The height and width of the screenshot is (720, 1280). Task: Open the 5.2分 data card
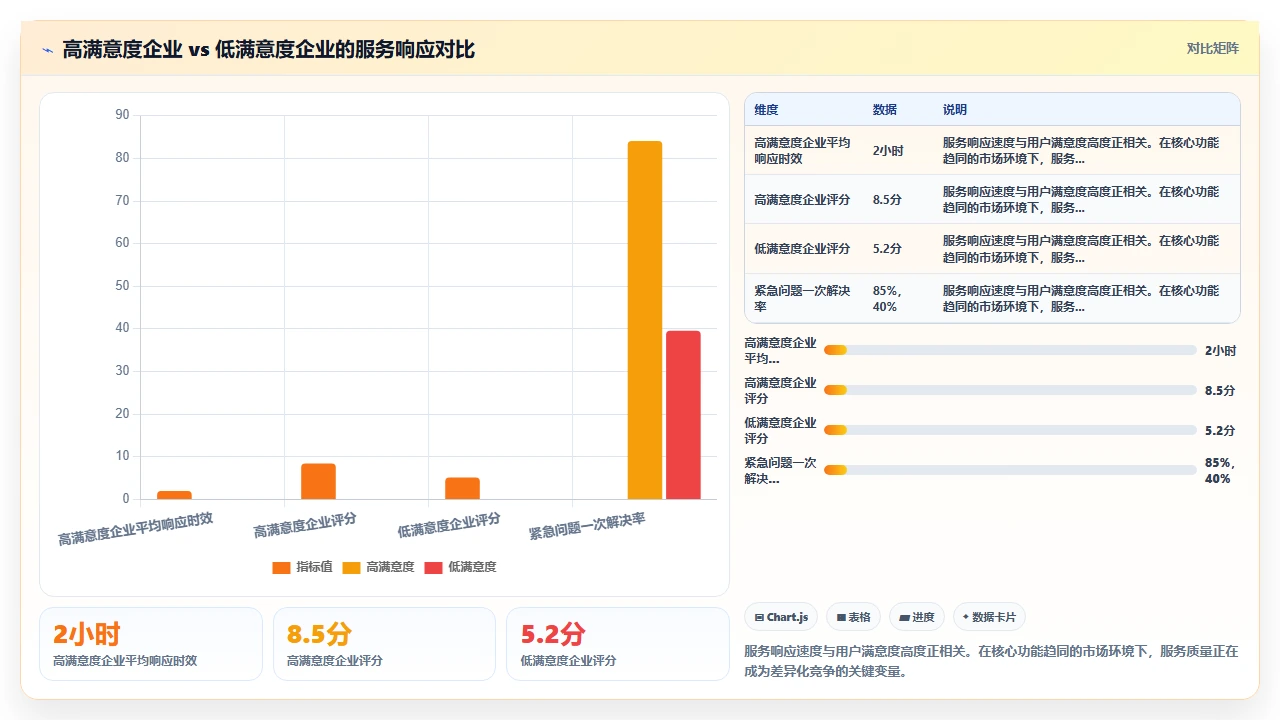click(618, 644)
